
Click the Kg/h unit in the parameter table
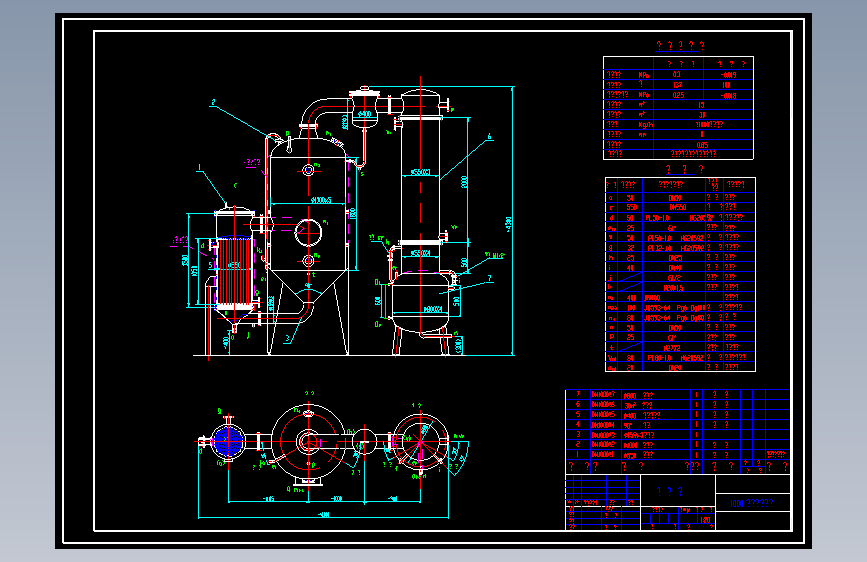pyautogui.click(x=645, y=124)
